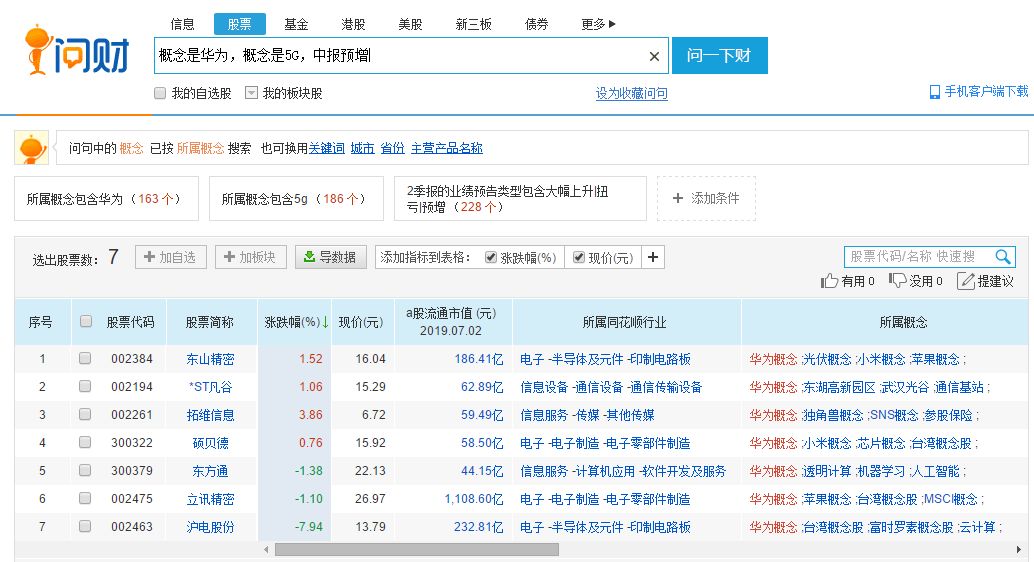Click 加自选 button
This screenshot has height=562, width=1034.
tap(171, 257)
